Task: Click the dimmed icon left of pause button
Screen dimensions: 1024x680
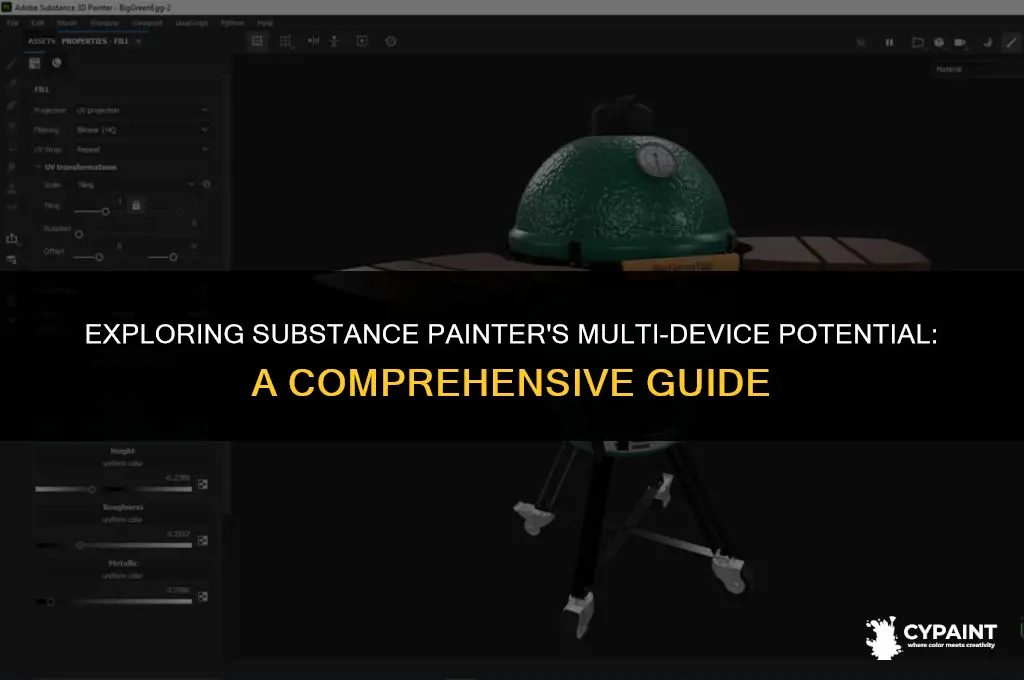Action: coord(861,42)
